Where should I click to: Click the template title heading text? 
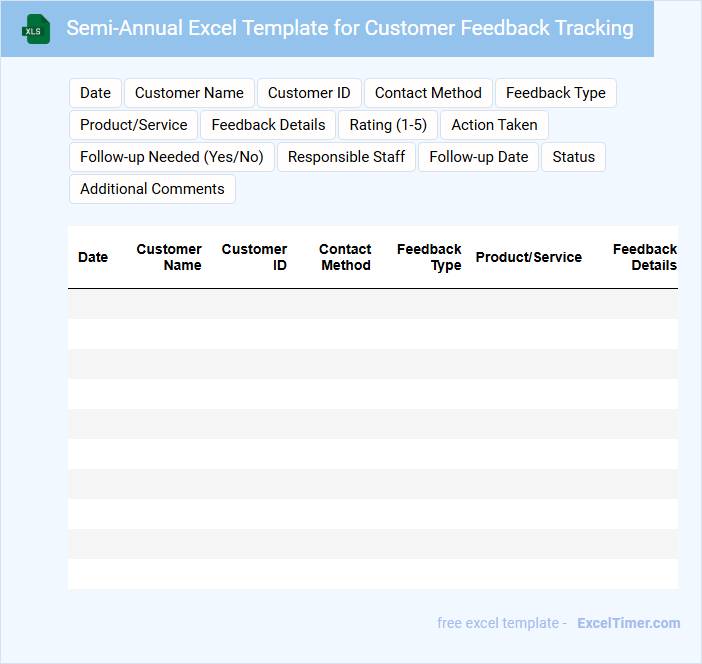coord(350,28)
